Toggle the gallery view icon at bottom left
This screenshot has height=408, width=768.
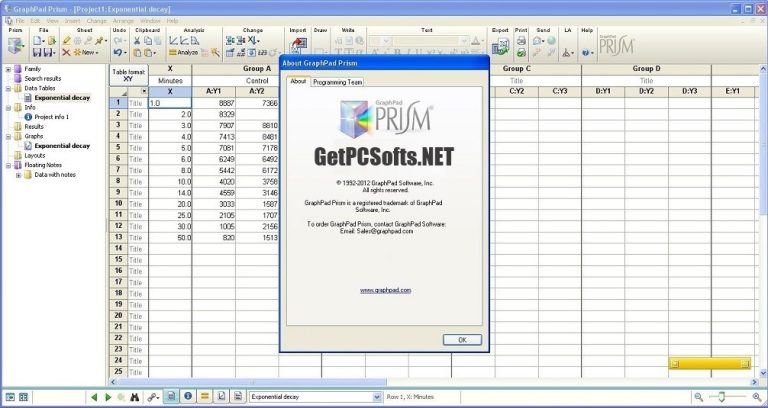pyautogui.click(x=23, y=397)
